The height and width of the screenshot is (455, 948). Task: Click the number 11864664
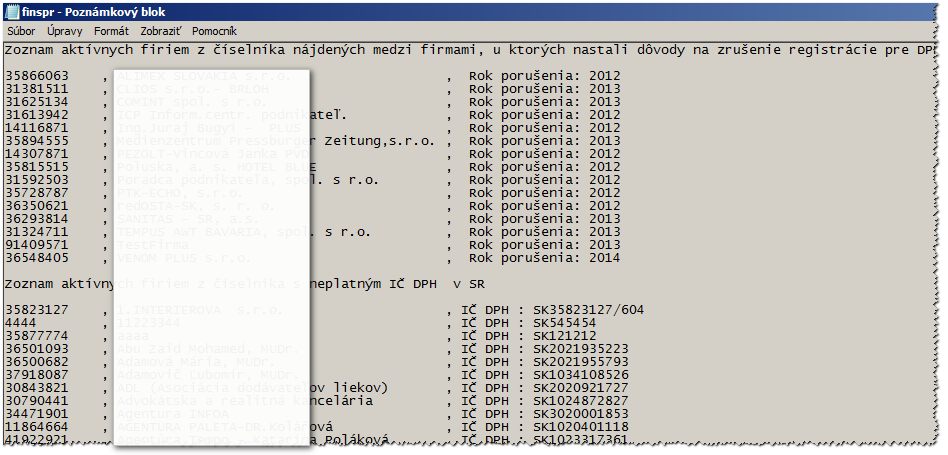37,427
